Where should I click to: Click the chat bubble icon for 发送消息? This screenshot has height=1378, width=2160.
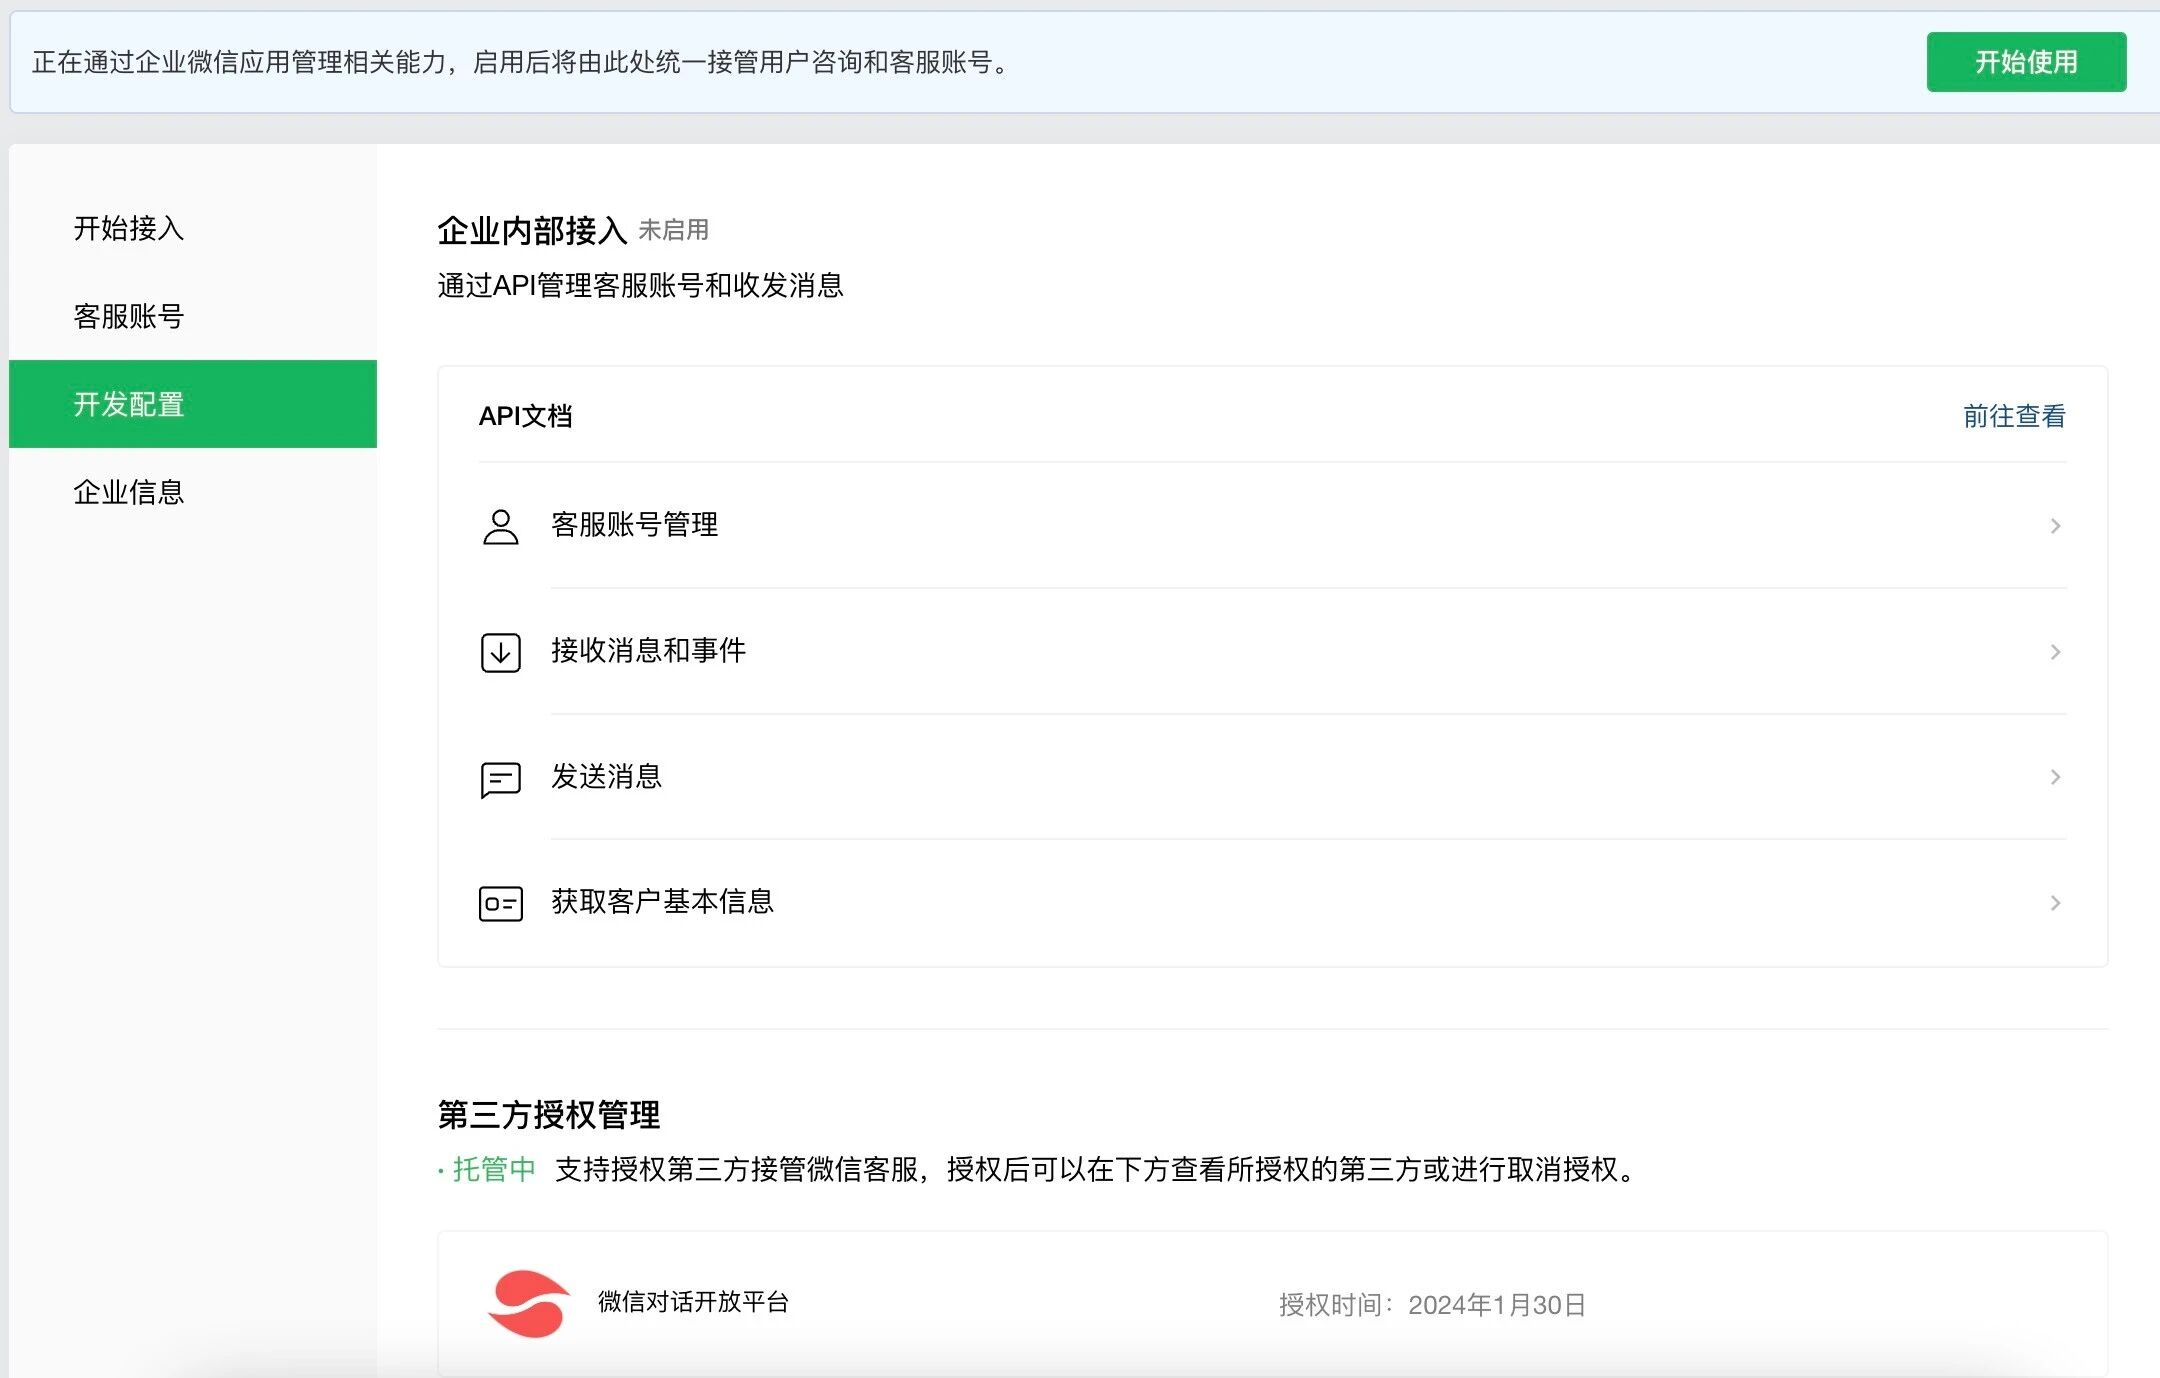[500, 778]
